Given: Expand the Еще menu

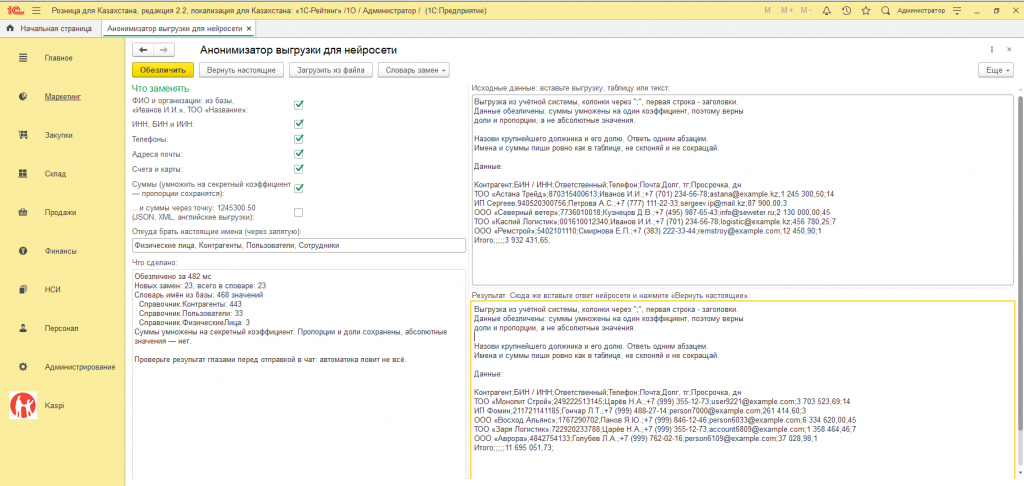Looking at the screenshot, I should tap(995, 70).
